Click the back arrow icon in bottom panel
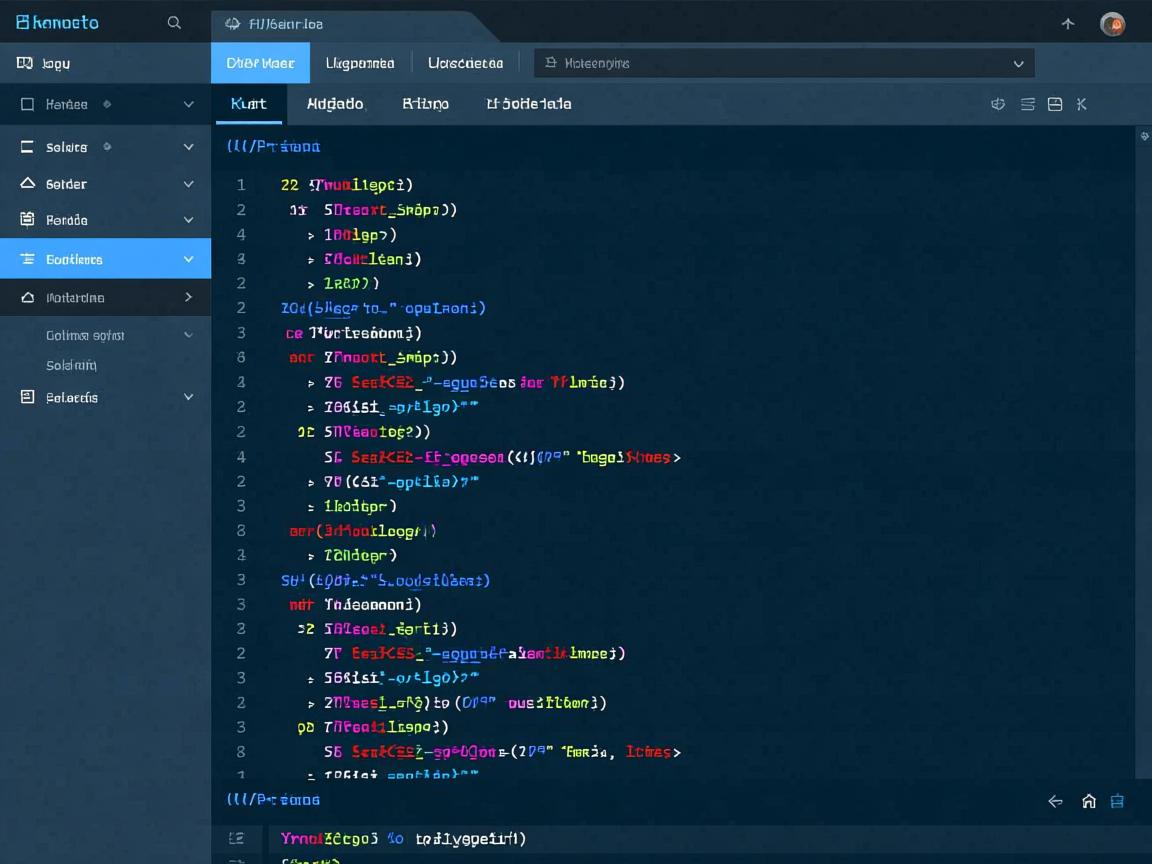 click(1055, 801)
